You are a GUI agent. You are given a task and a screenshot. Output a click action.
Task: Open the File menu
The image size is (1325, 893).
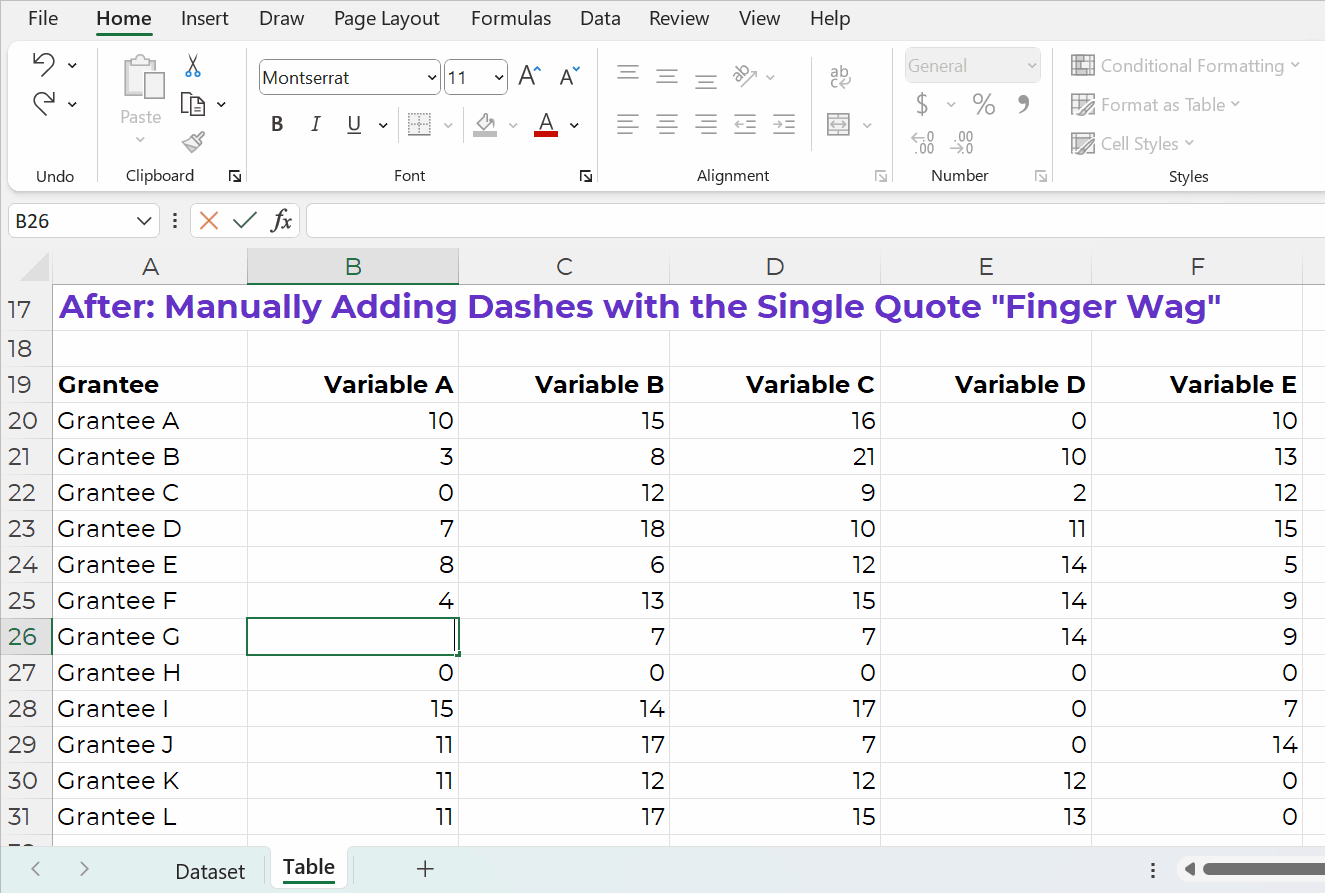tap(43, 18)
